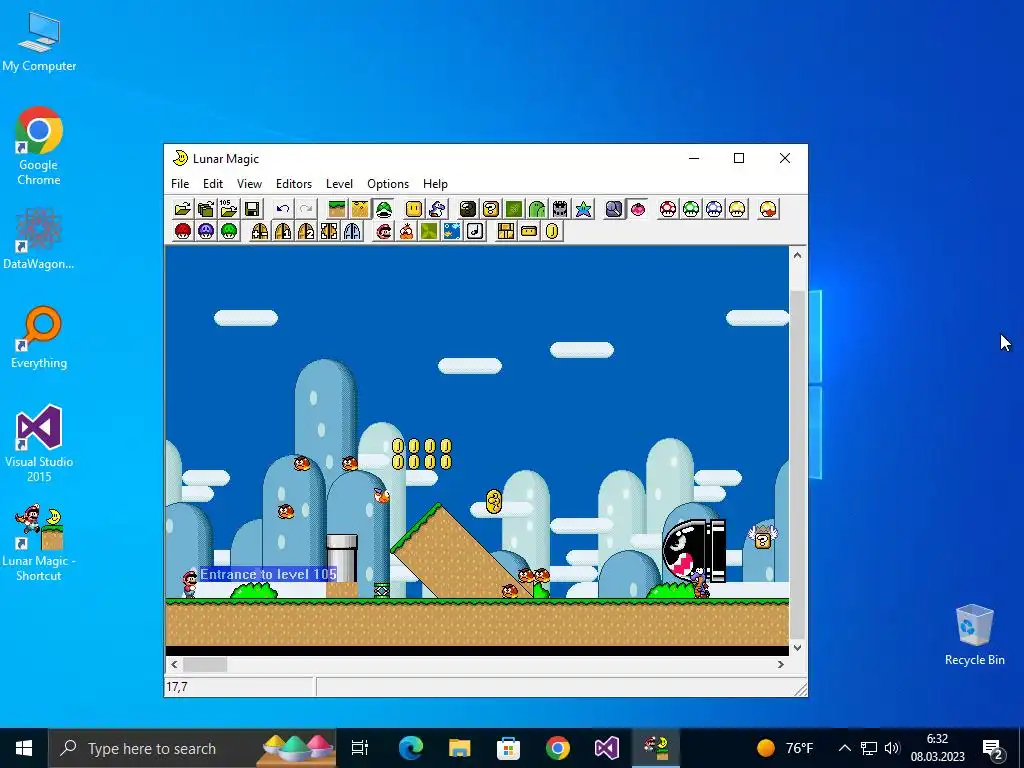Click the black Bullet Bill toolbar icon

click(468, 209)
